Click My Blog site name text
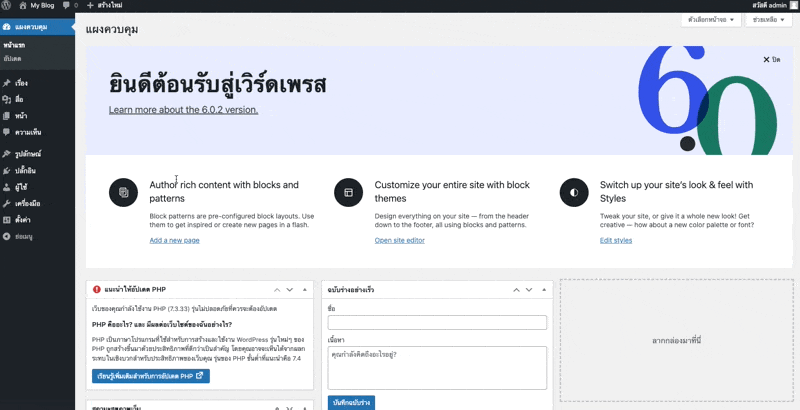 click(x=42, y=6)
